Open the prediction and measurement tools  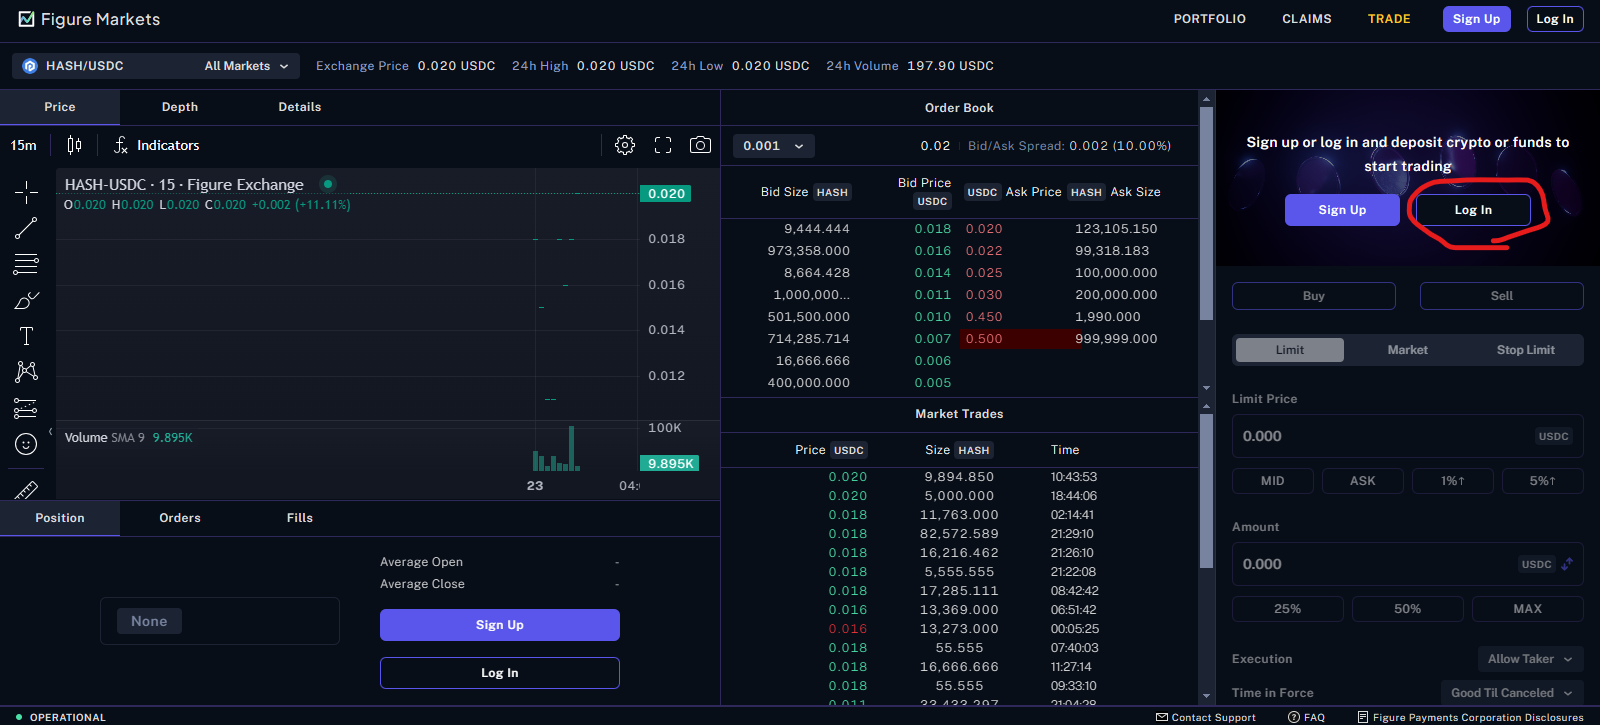pos(26,408)
